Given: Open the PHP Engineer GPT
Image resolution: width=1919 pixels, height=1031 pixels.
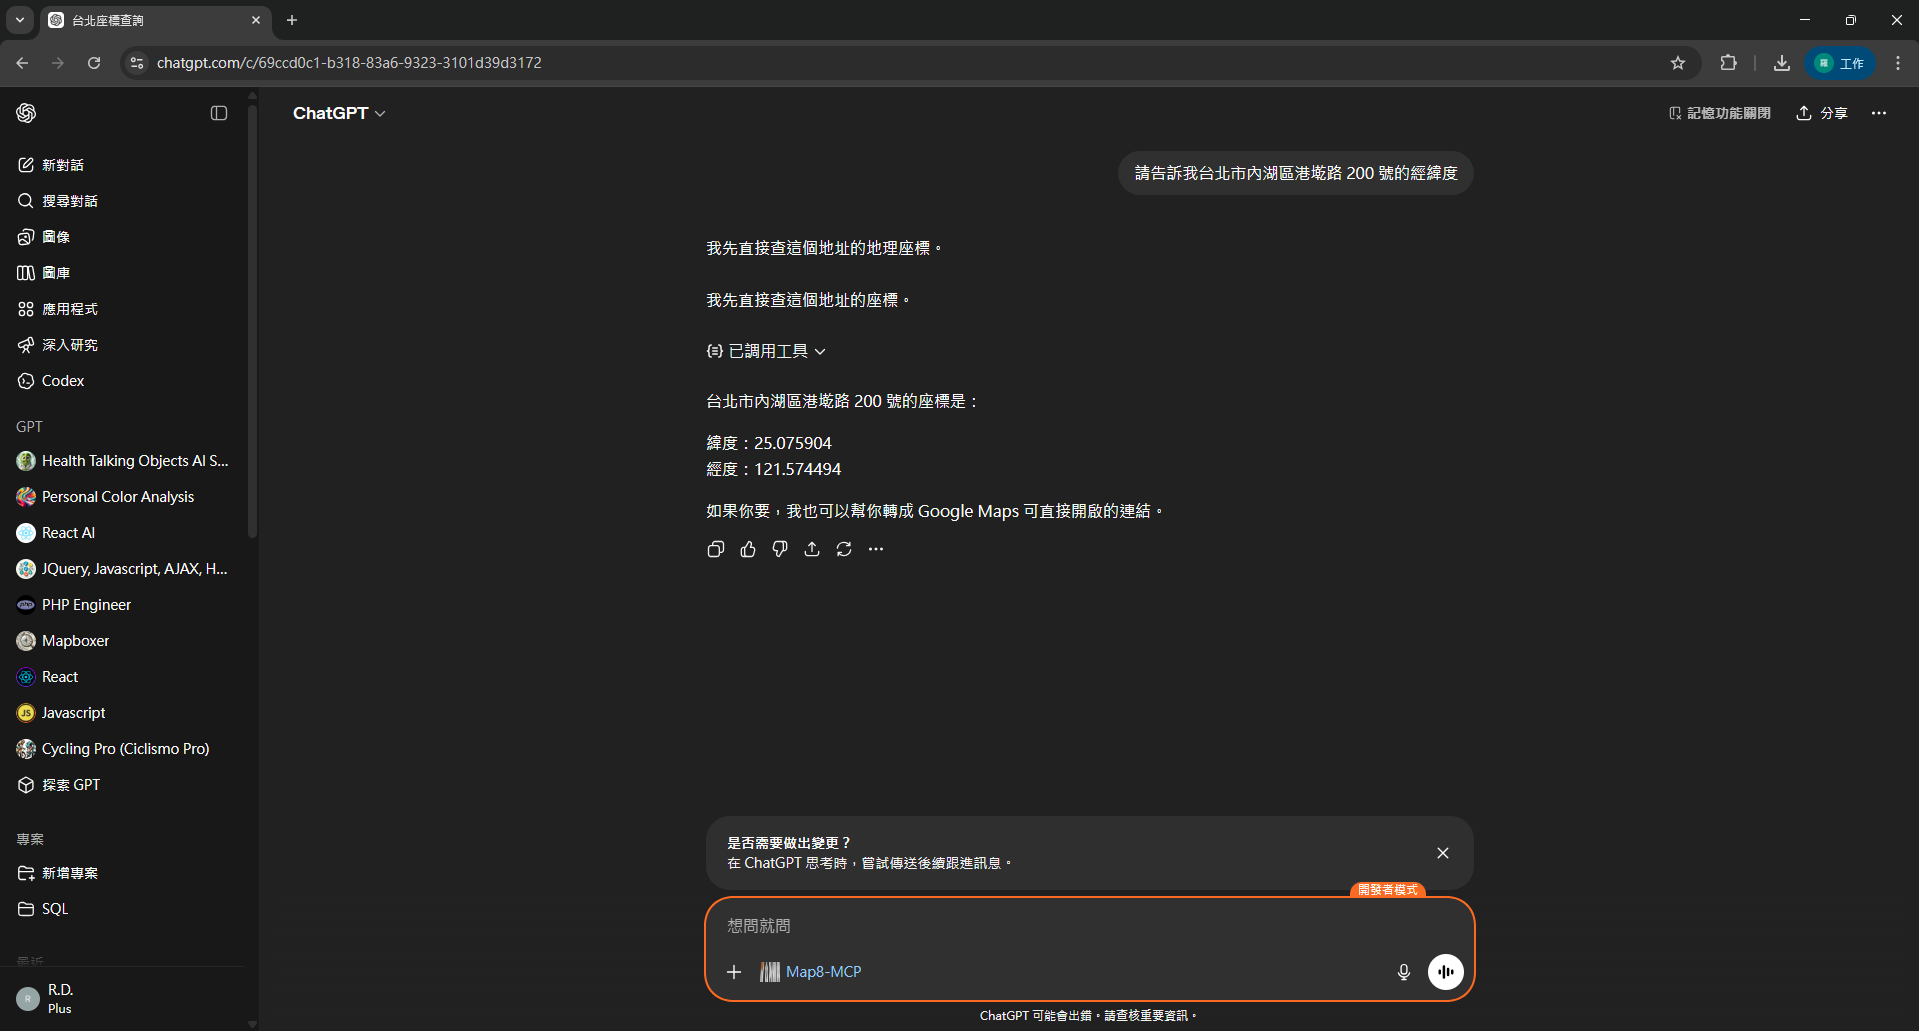Looking at the screenshot, I should pos(122,605).
